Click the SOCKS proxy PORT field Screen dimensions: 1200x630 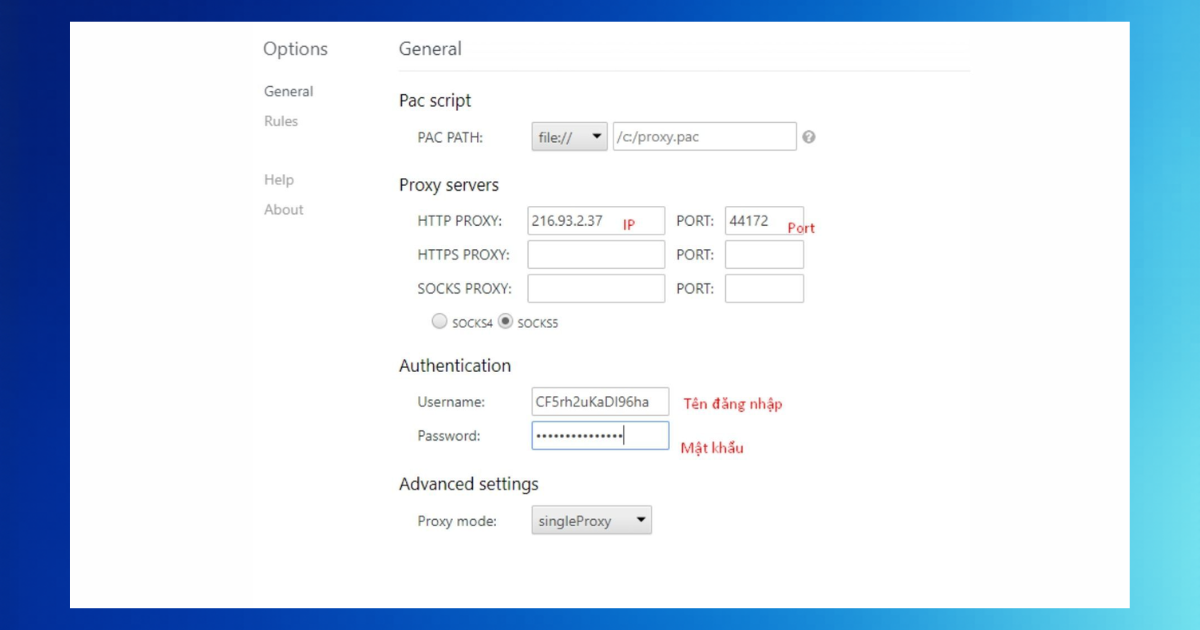point(764,289)
